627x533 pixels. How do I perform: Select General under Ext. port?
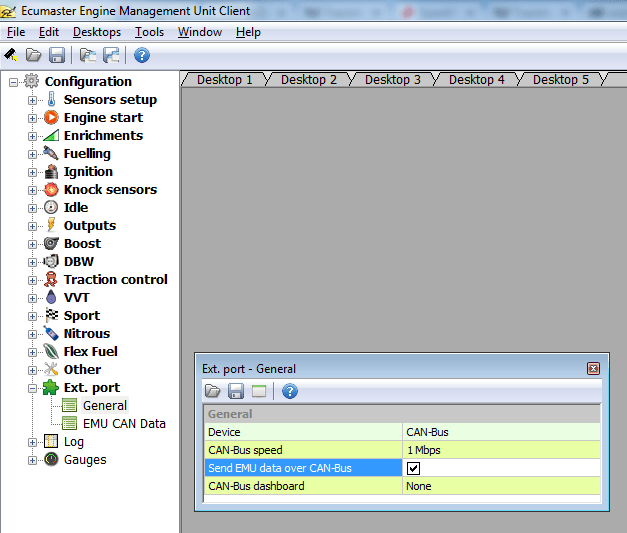click(x=105, y=405)
